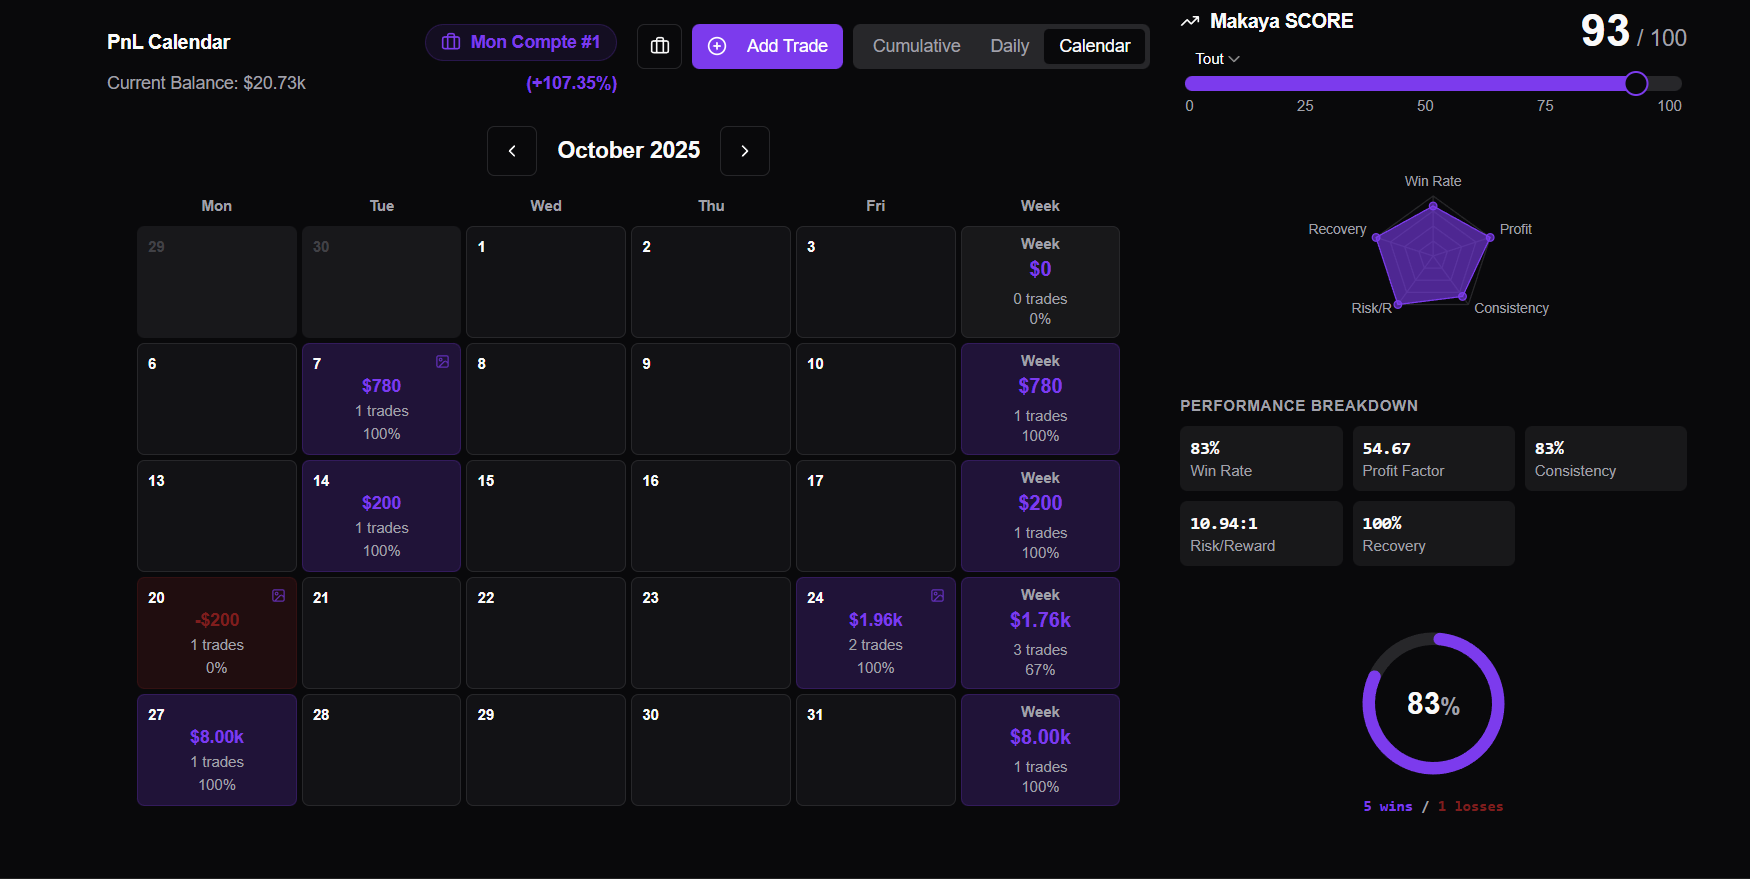This screenshot has width=1750, height=879.
Task: Select the Calendar view tab
Action: point(1094,46)
